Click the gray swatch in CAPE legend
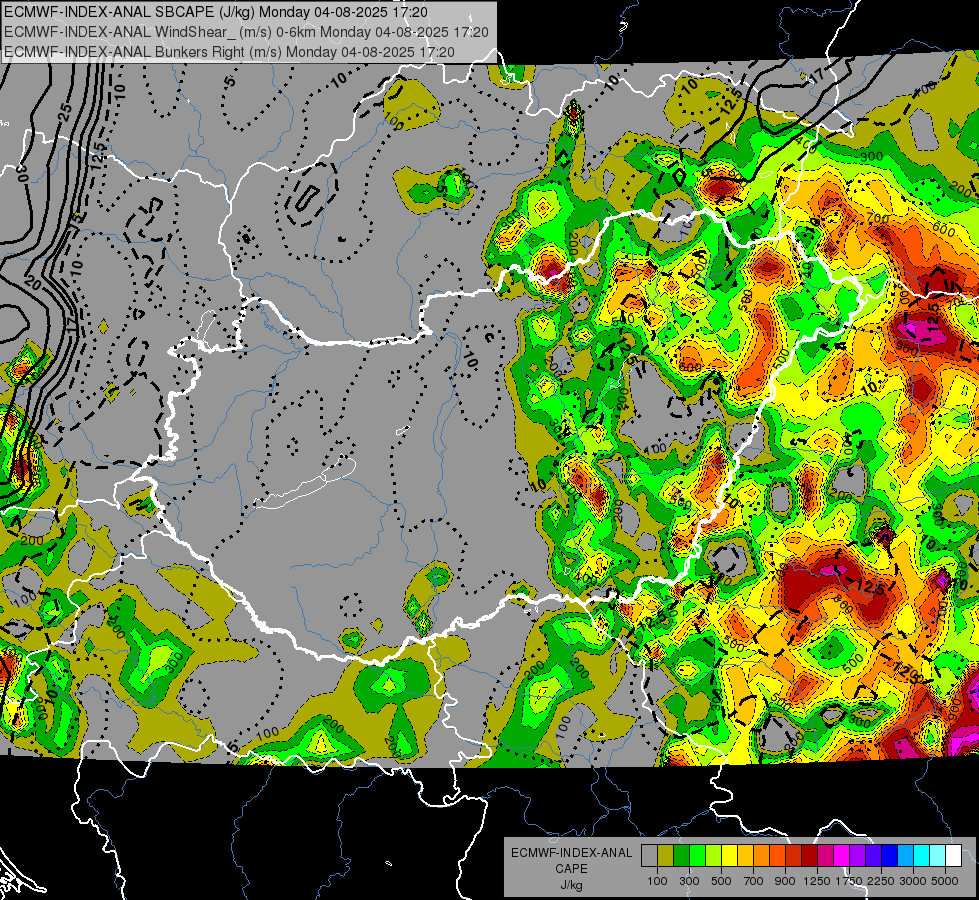 tap(649, 856)
